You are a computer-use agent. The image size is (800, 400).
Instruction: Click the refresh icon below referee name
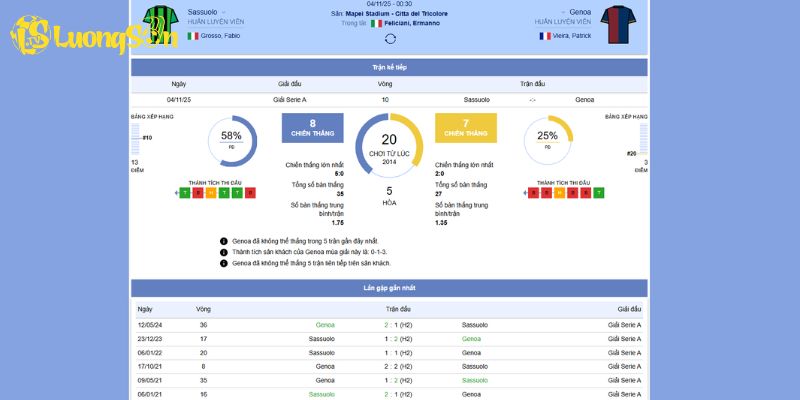coord(390,39)
